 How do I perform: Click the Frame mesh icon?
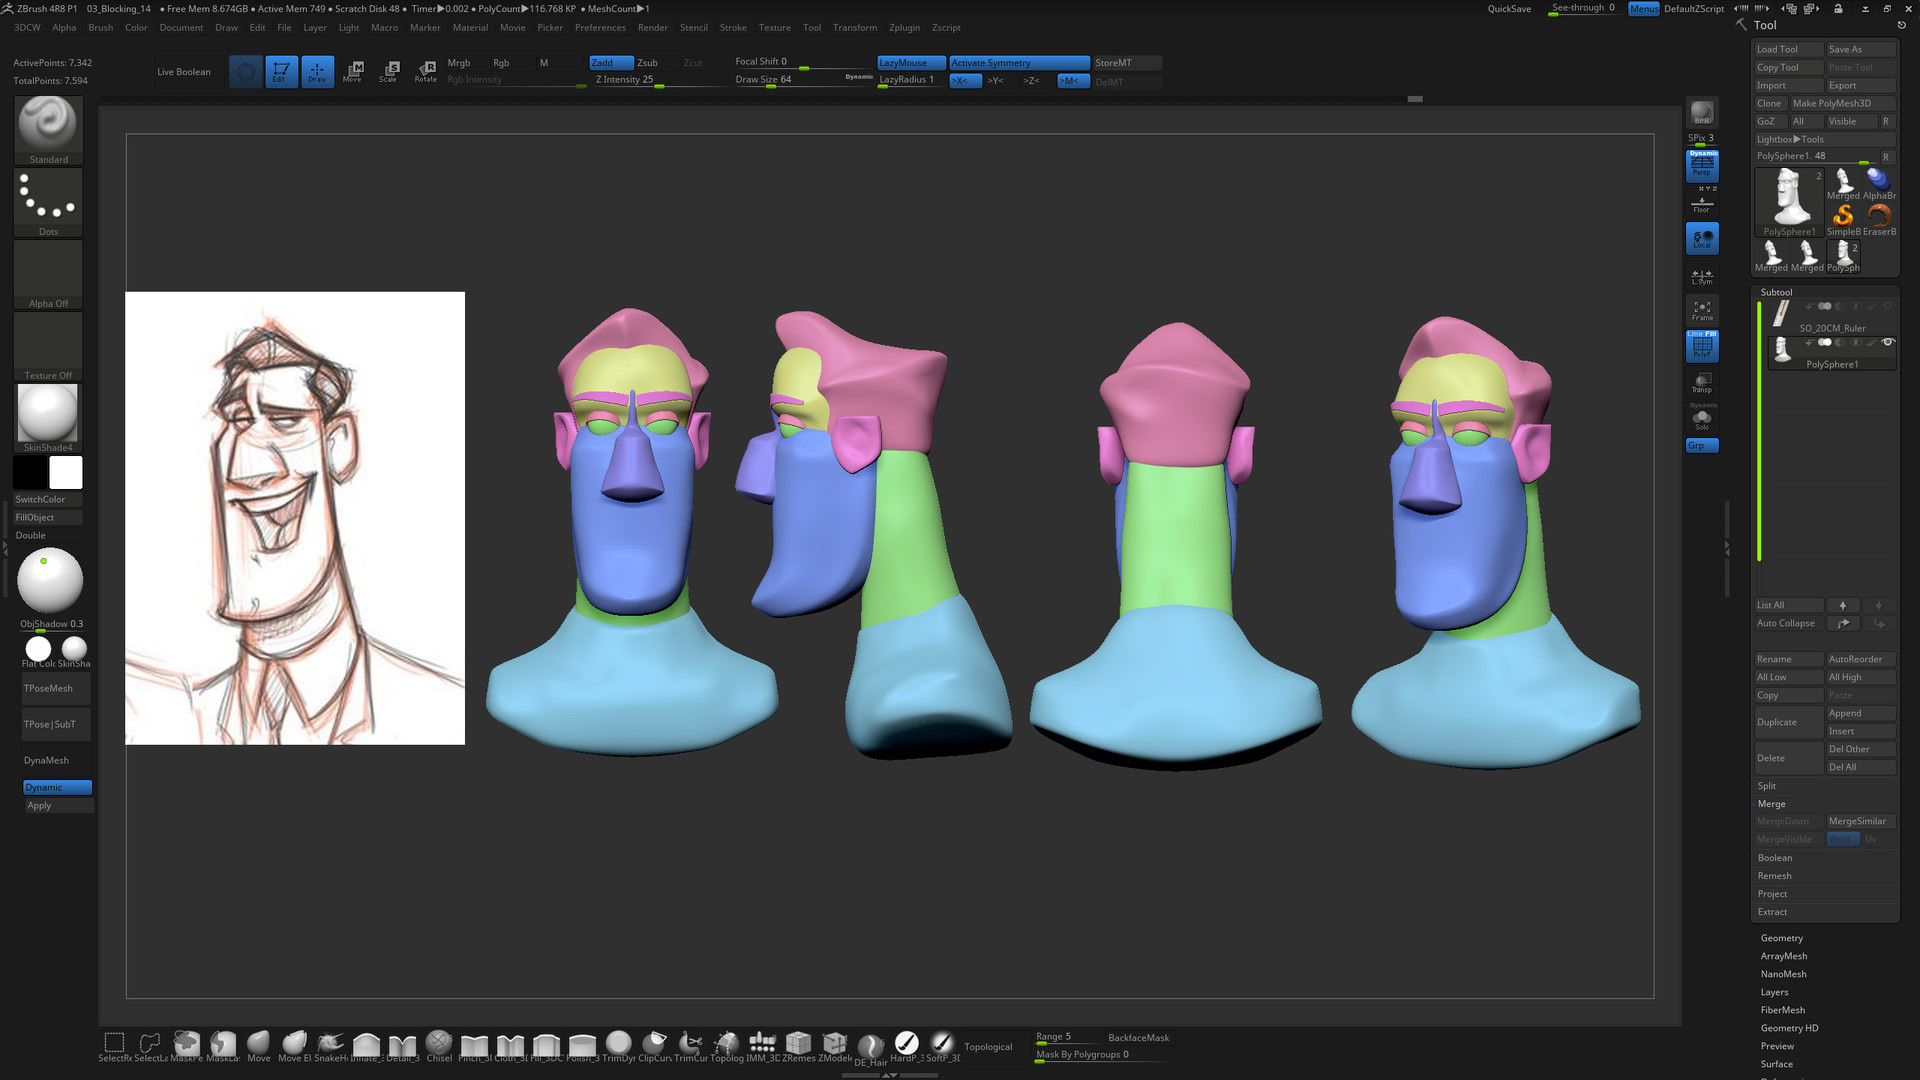pyautogui.click(x=1702, y=310)
